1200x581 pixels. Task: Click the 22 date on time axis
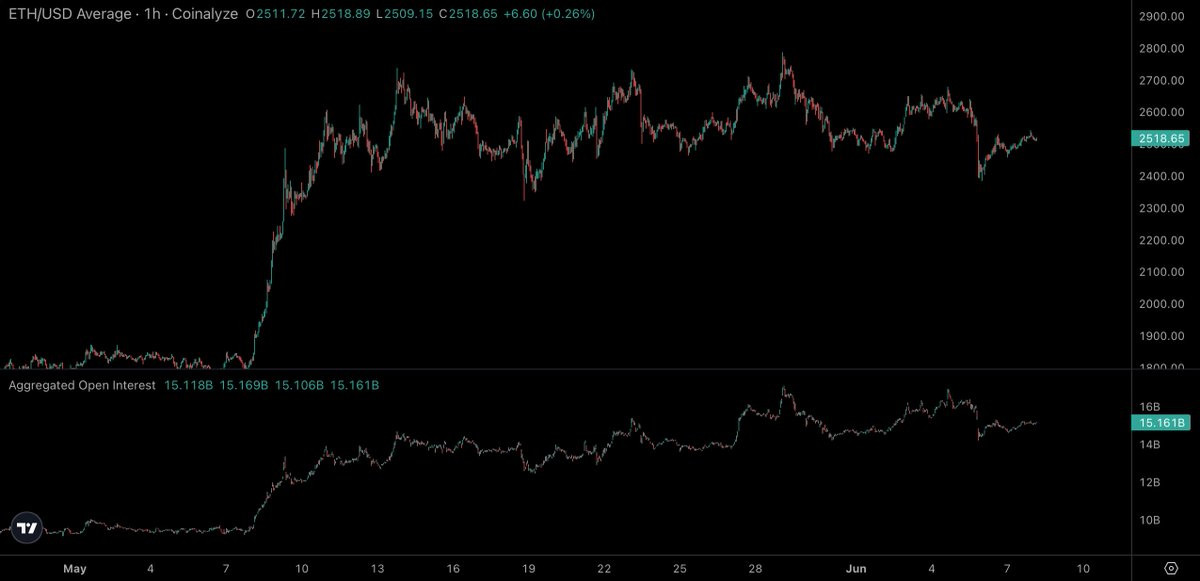604,568
